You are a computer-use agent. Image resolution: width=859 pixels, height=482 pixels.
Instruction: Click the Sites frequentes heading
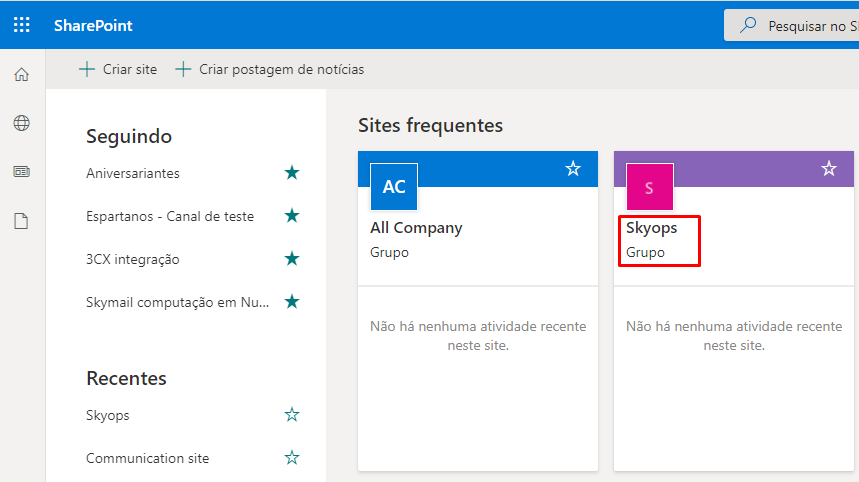pyautogui.click(x=431, y=125)
